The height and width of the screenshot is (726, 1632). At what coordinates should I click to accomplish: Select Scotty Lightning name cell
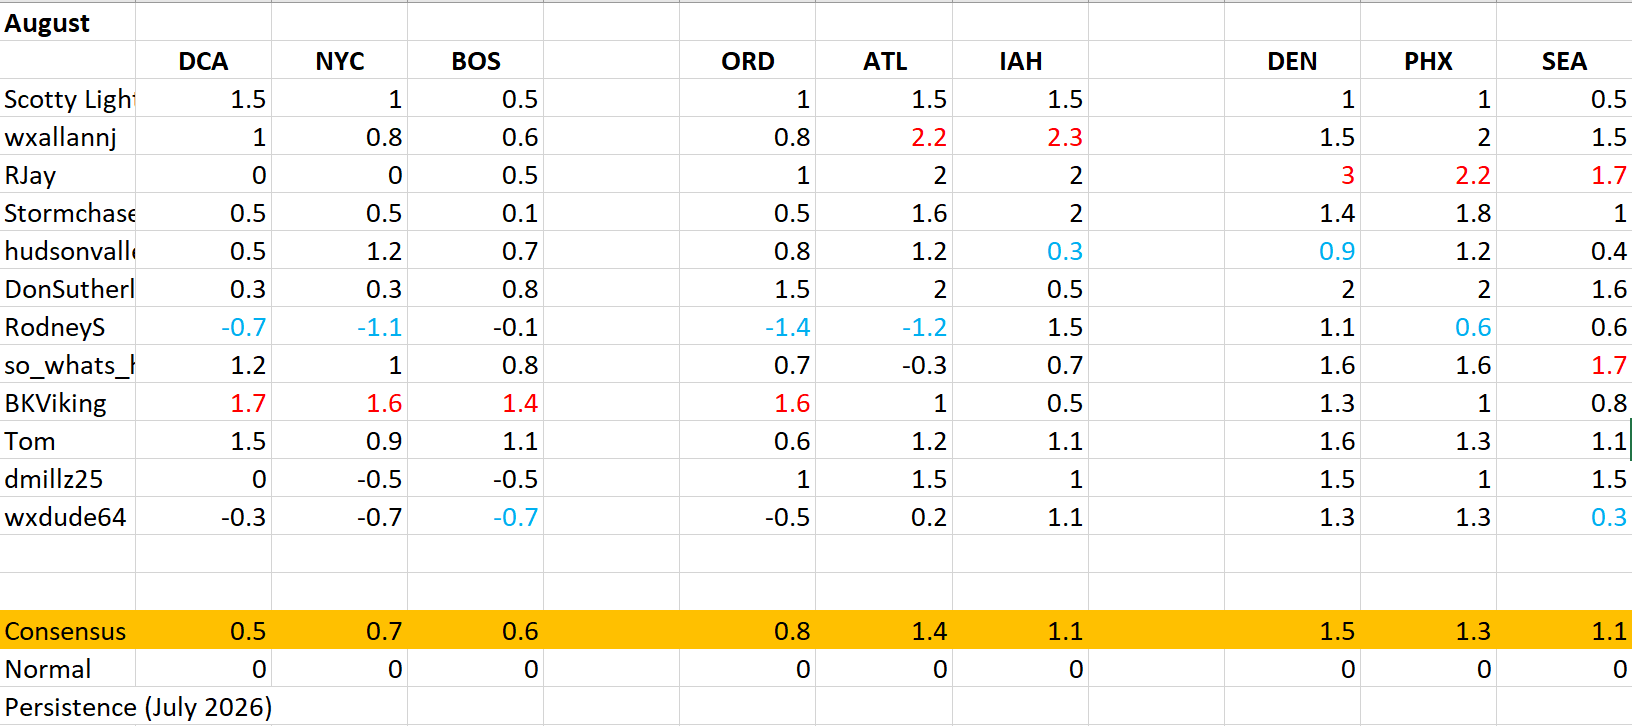(x=67, y=98)
